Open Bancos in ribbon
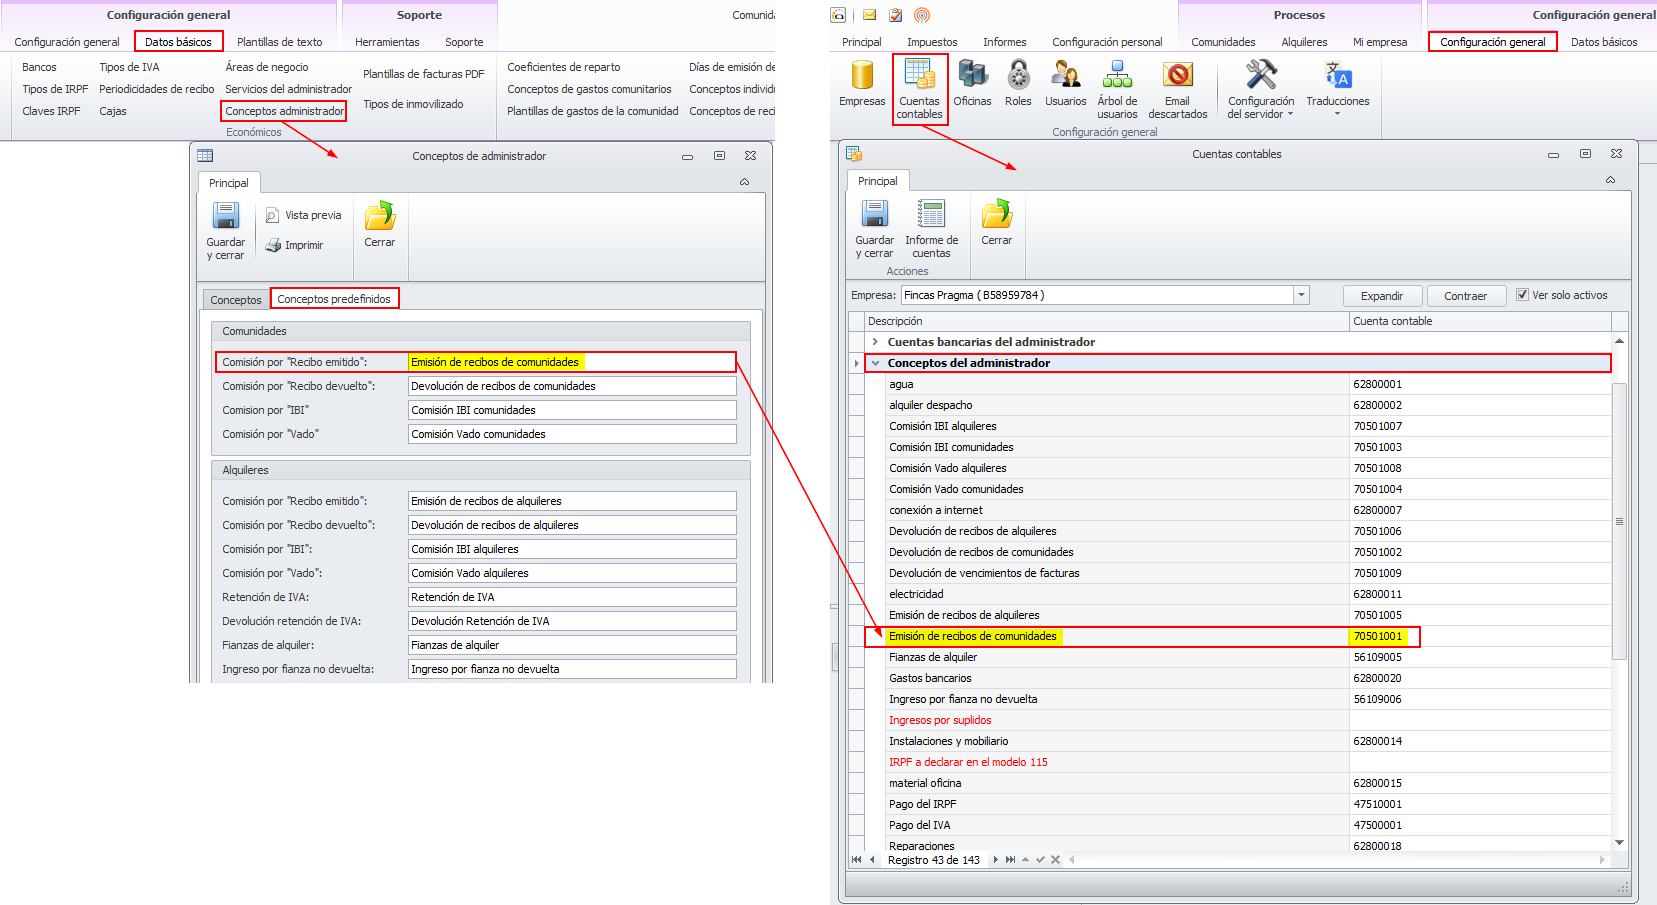1657x905 pixels. (40, 67)
